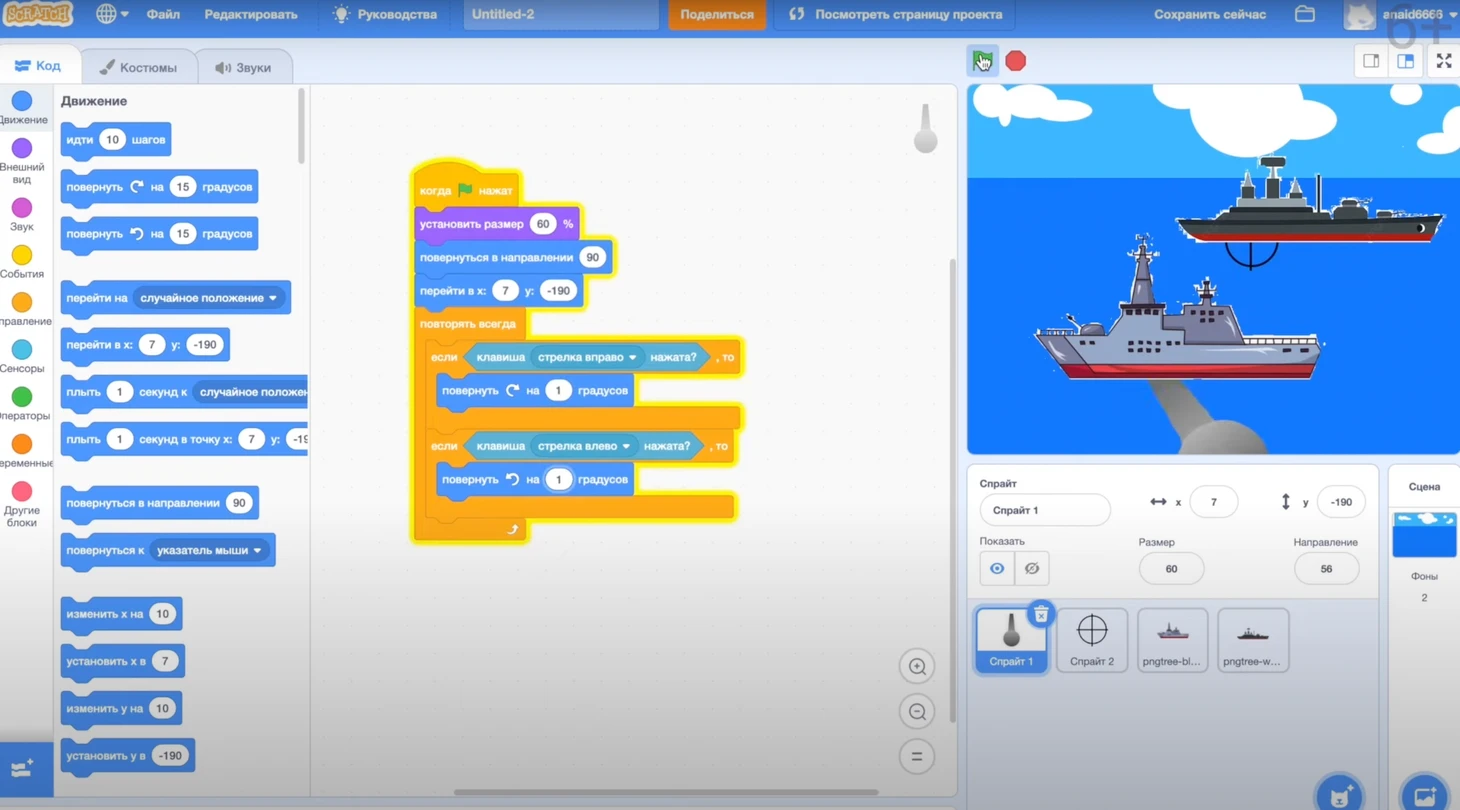Stop the project with the red stop button
1460x810 pixels.
click(1016, 61)
